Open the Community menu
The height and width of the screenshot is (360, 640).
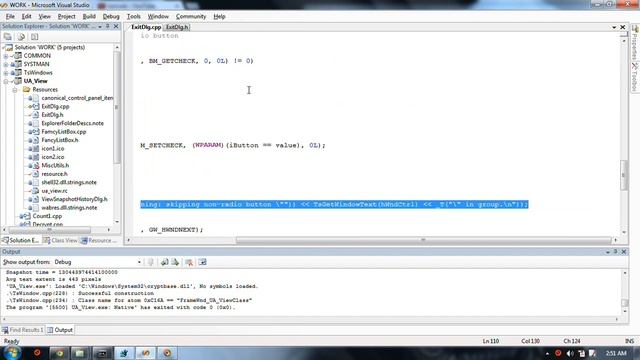click(191, 16)
